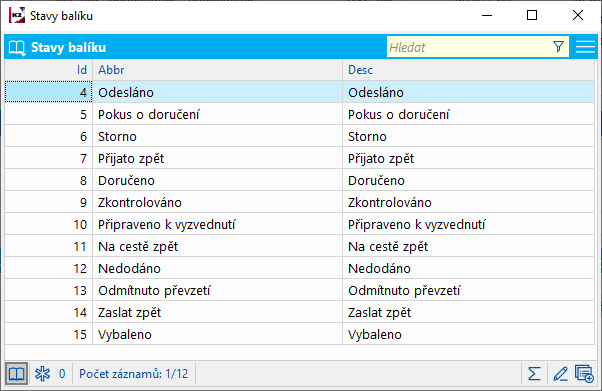
Task: Click the add-record table icon at bottom right
Action: point(584,373)
